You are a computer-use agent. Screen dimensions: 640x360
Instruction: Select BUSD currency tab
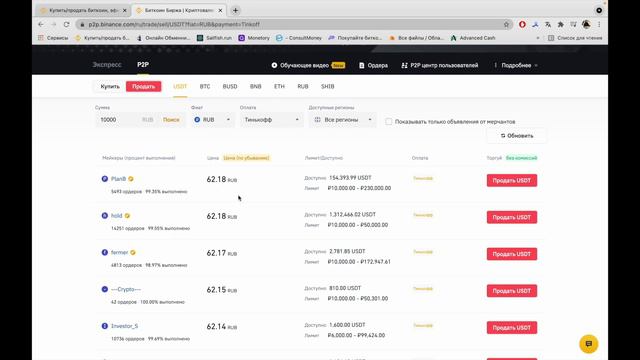(230, 87)
